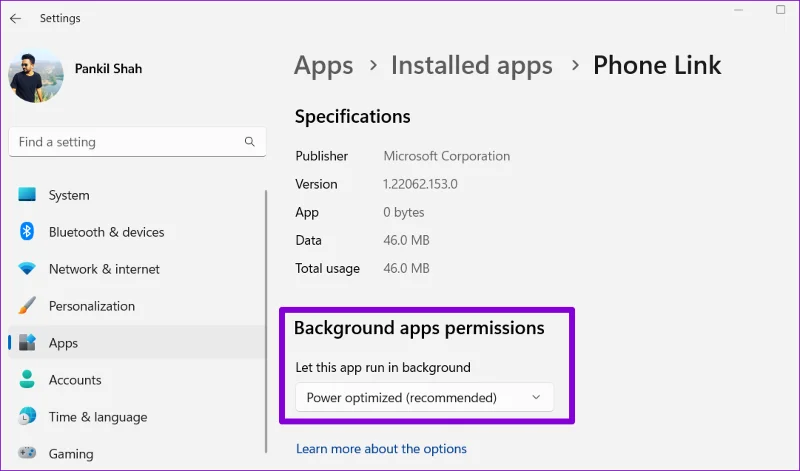
Task: Click the search magnifier icon
Action: click(x=249, y=142)
